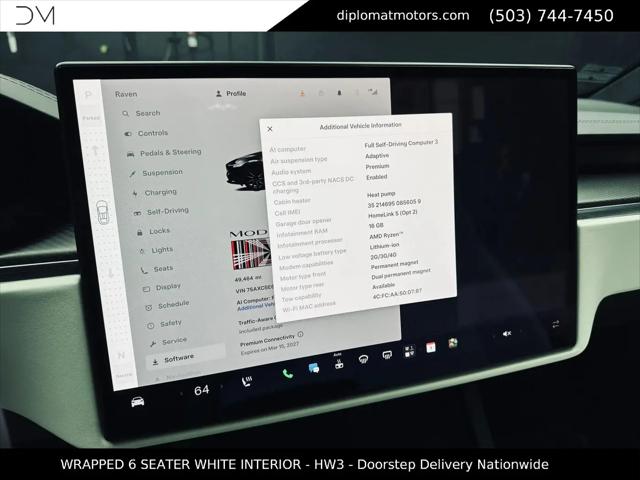Select the Suspension menu item
The width and height of the screenshot is (640, 480).
[156, 173]
